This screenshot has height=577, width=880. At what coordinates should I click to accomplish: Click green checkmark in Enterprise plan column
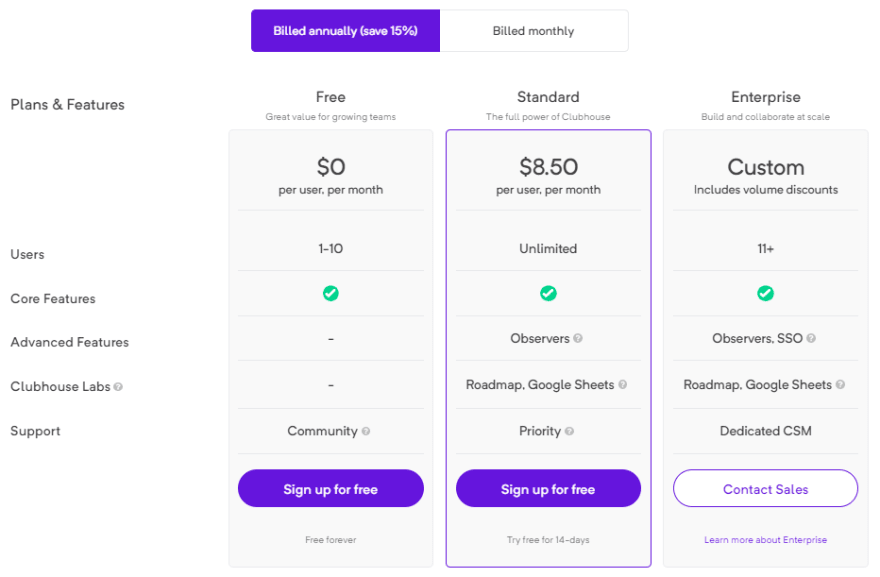[766, 293]
